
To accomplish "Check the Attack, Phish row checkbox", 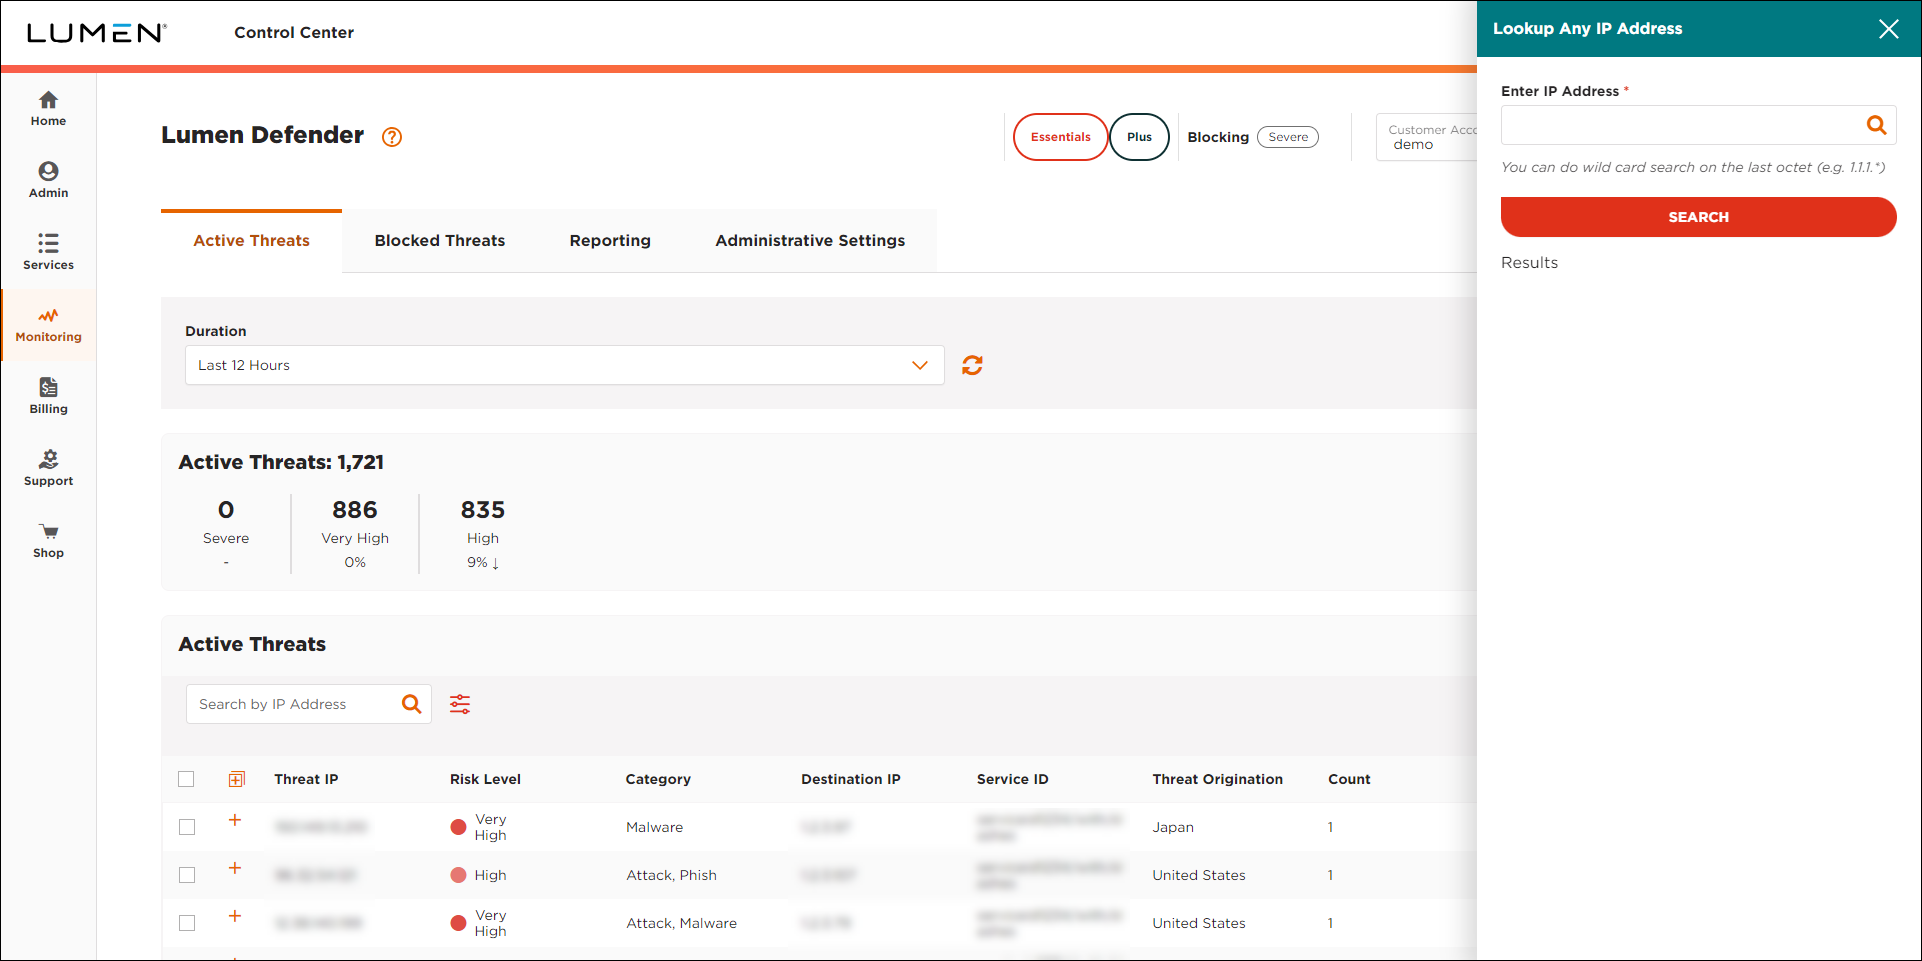I will click(187, 875).
